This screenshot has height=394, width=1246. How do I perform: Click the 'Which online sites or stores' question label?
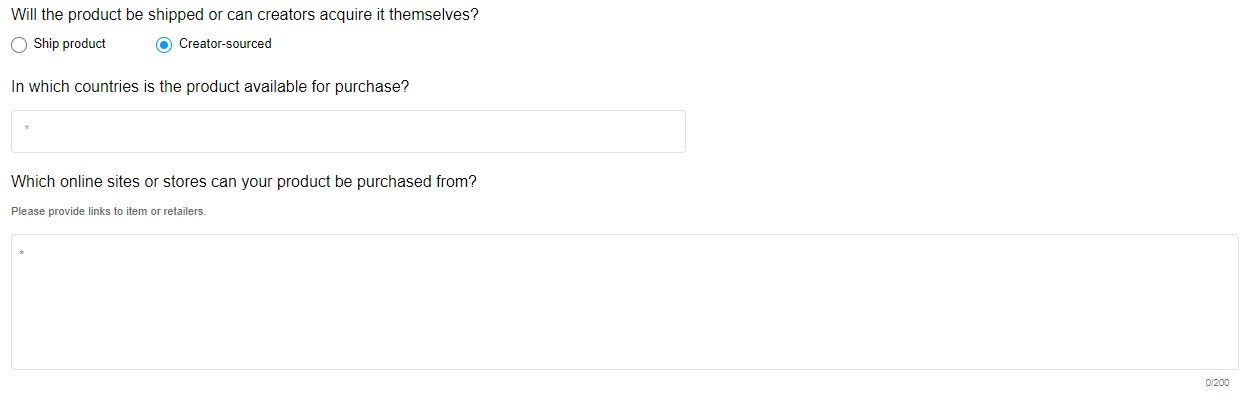pos(244,182)
